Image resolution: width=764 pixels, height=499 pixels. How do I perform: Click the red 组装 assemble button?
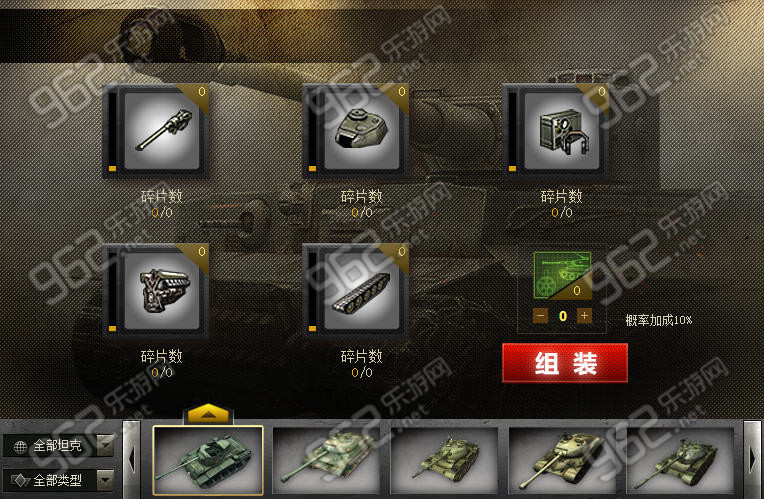[565, 363]
